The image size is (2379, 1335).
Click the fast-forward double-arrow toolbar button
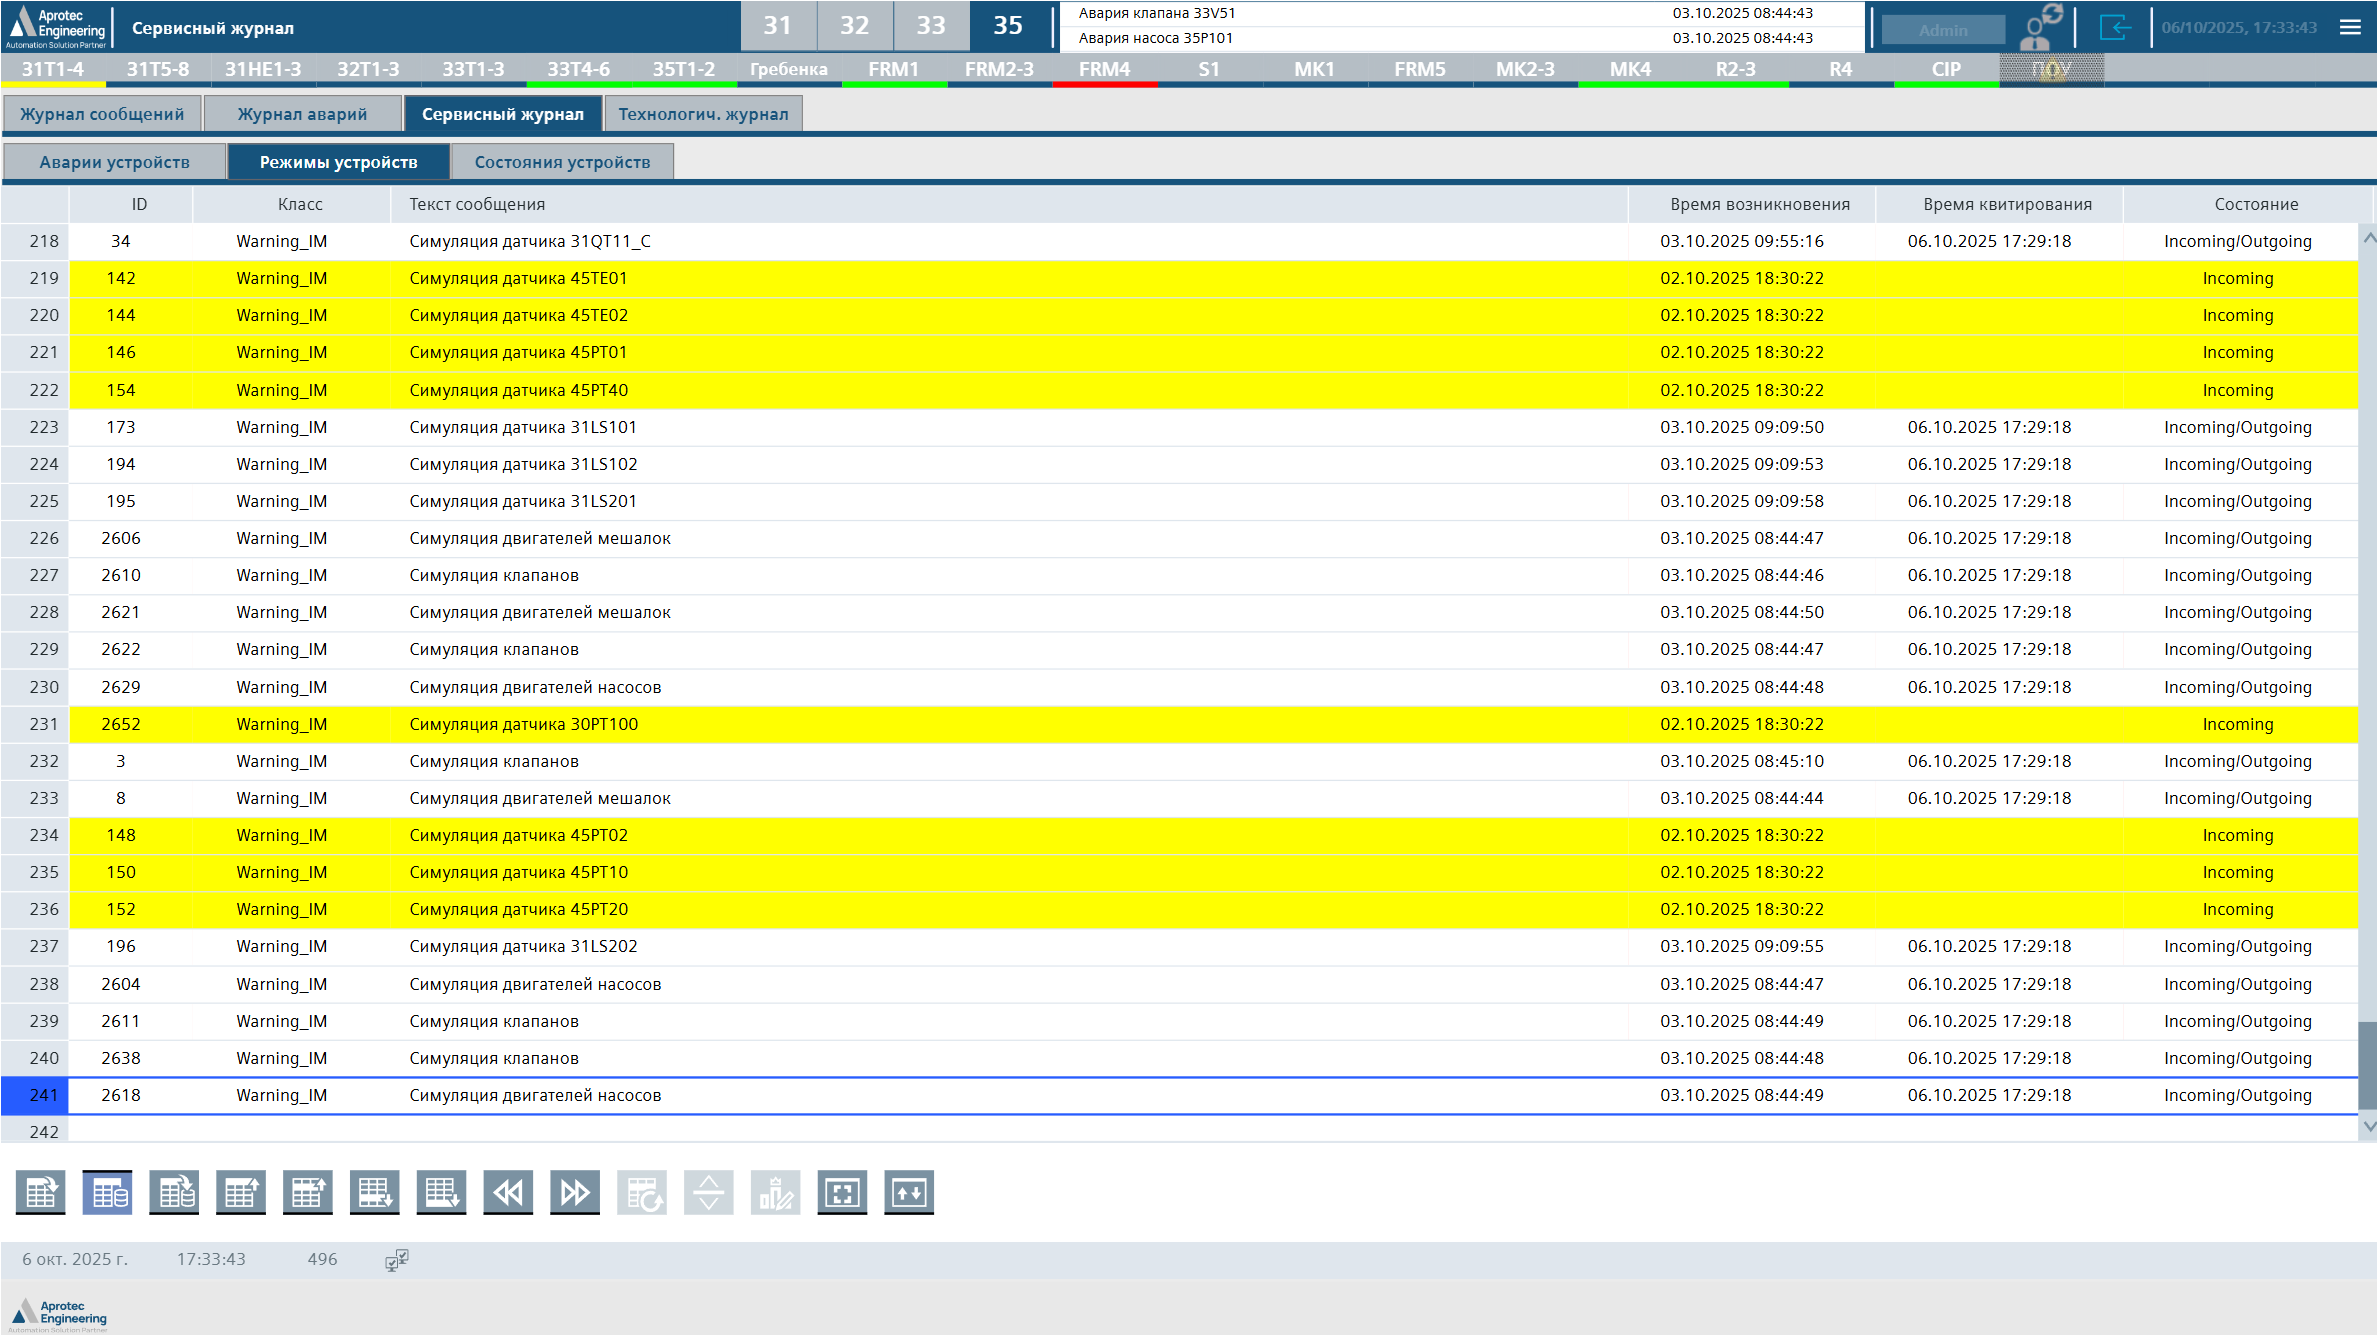(x=575, y=1192)
